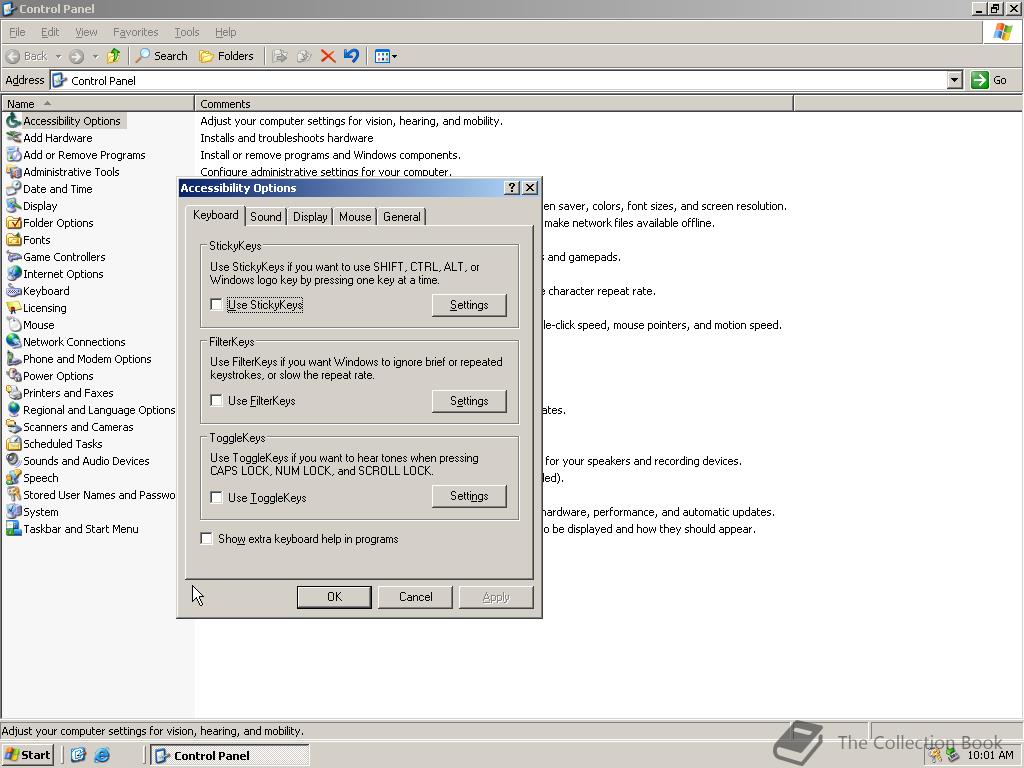The image size is (1024, 768).
Task: Select the Scanners and Cameras icon
Action: tap(13, 426)
